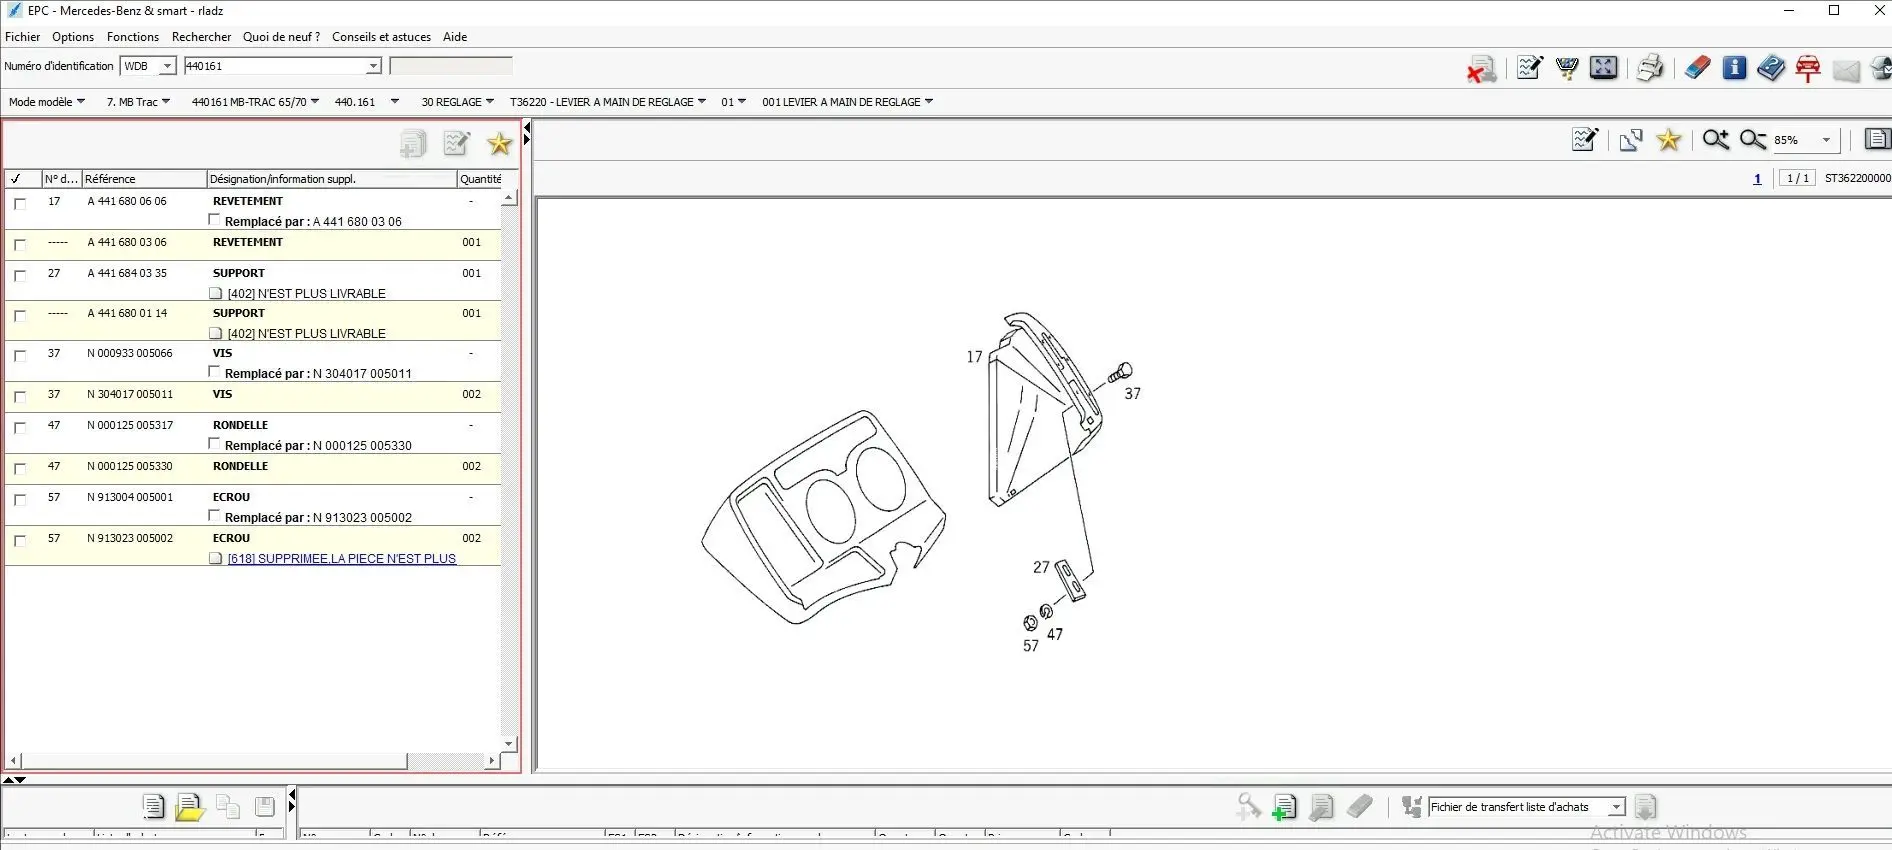1892x850 pixels.
Task: Open the Rechercher menu
Action: [201, 37]
